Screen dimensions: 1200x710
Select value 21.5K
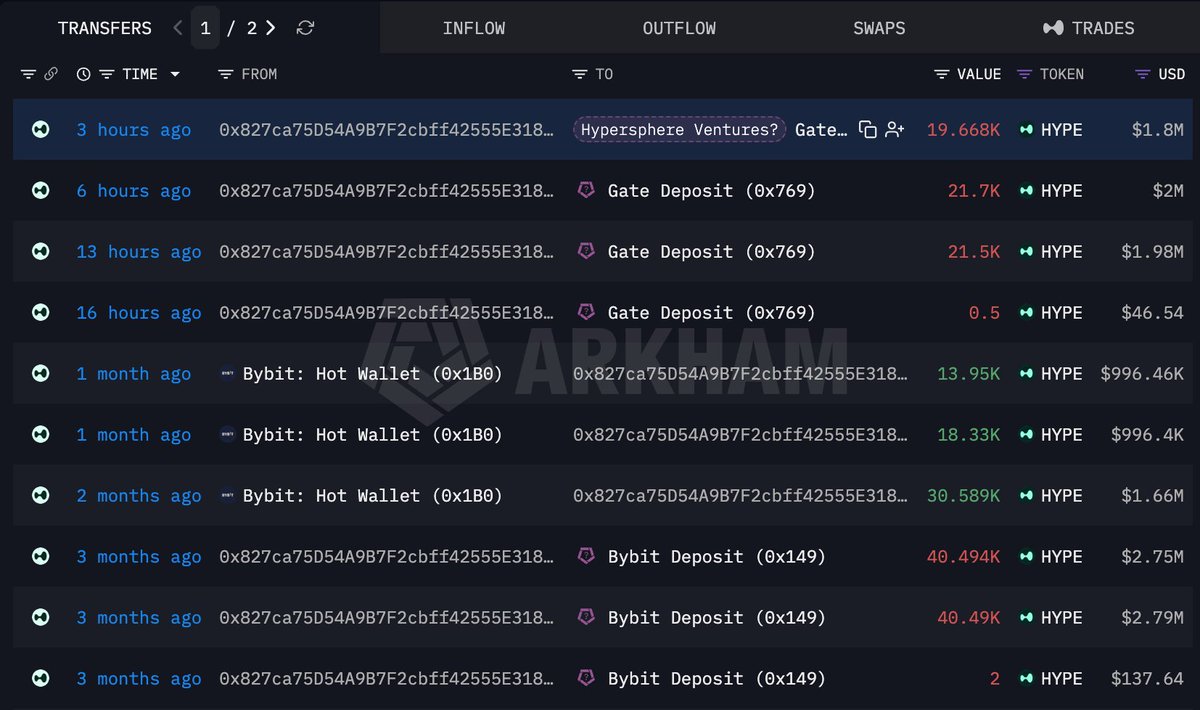974,252
